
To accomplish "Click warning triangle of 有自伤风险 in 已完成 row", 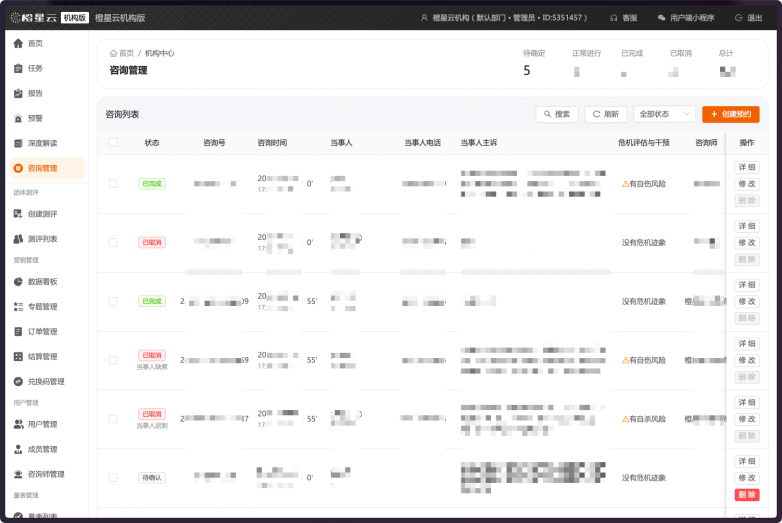I will click(625, 184).
